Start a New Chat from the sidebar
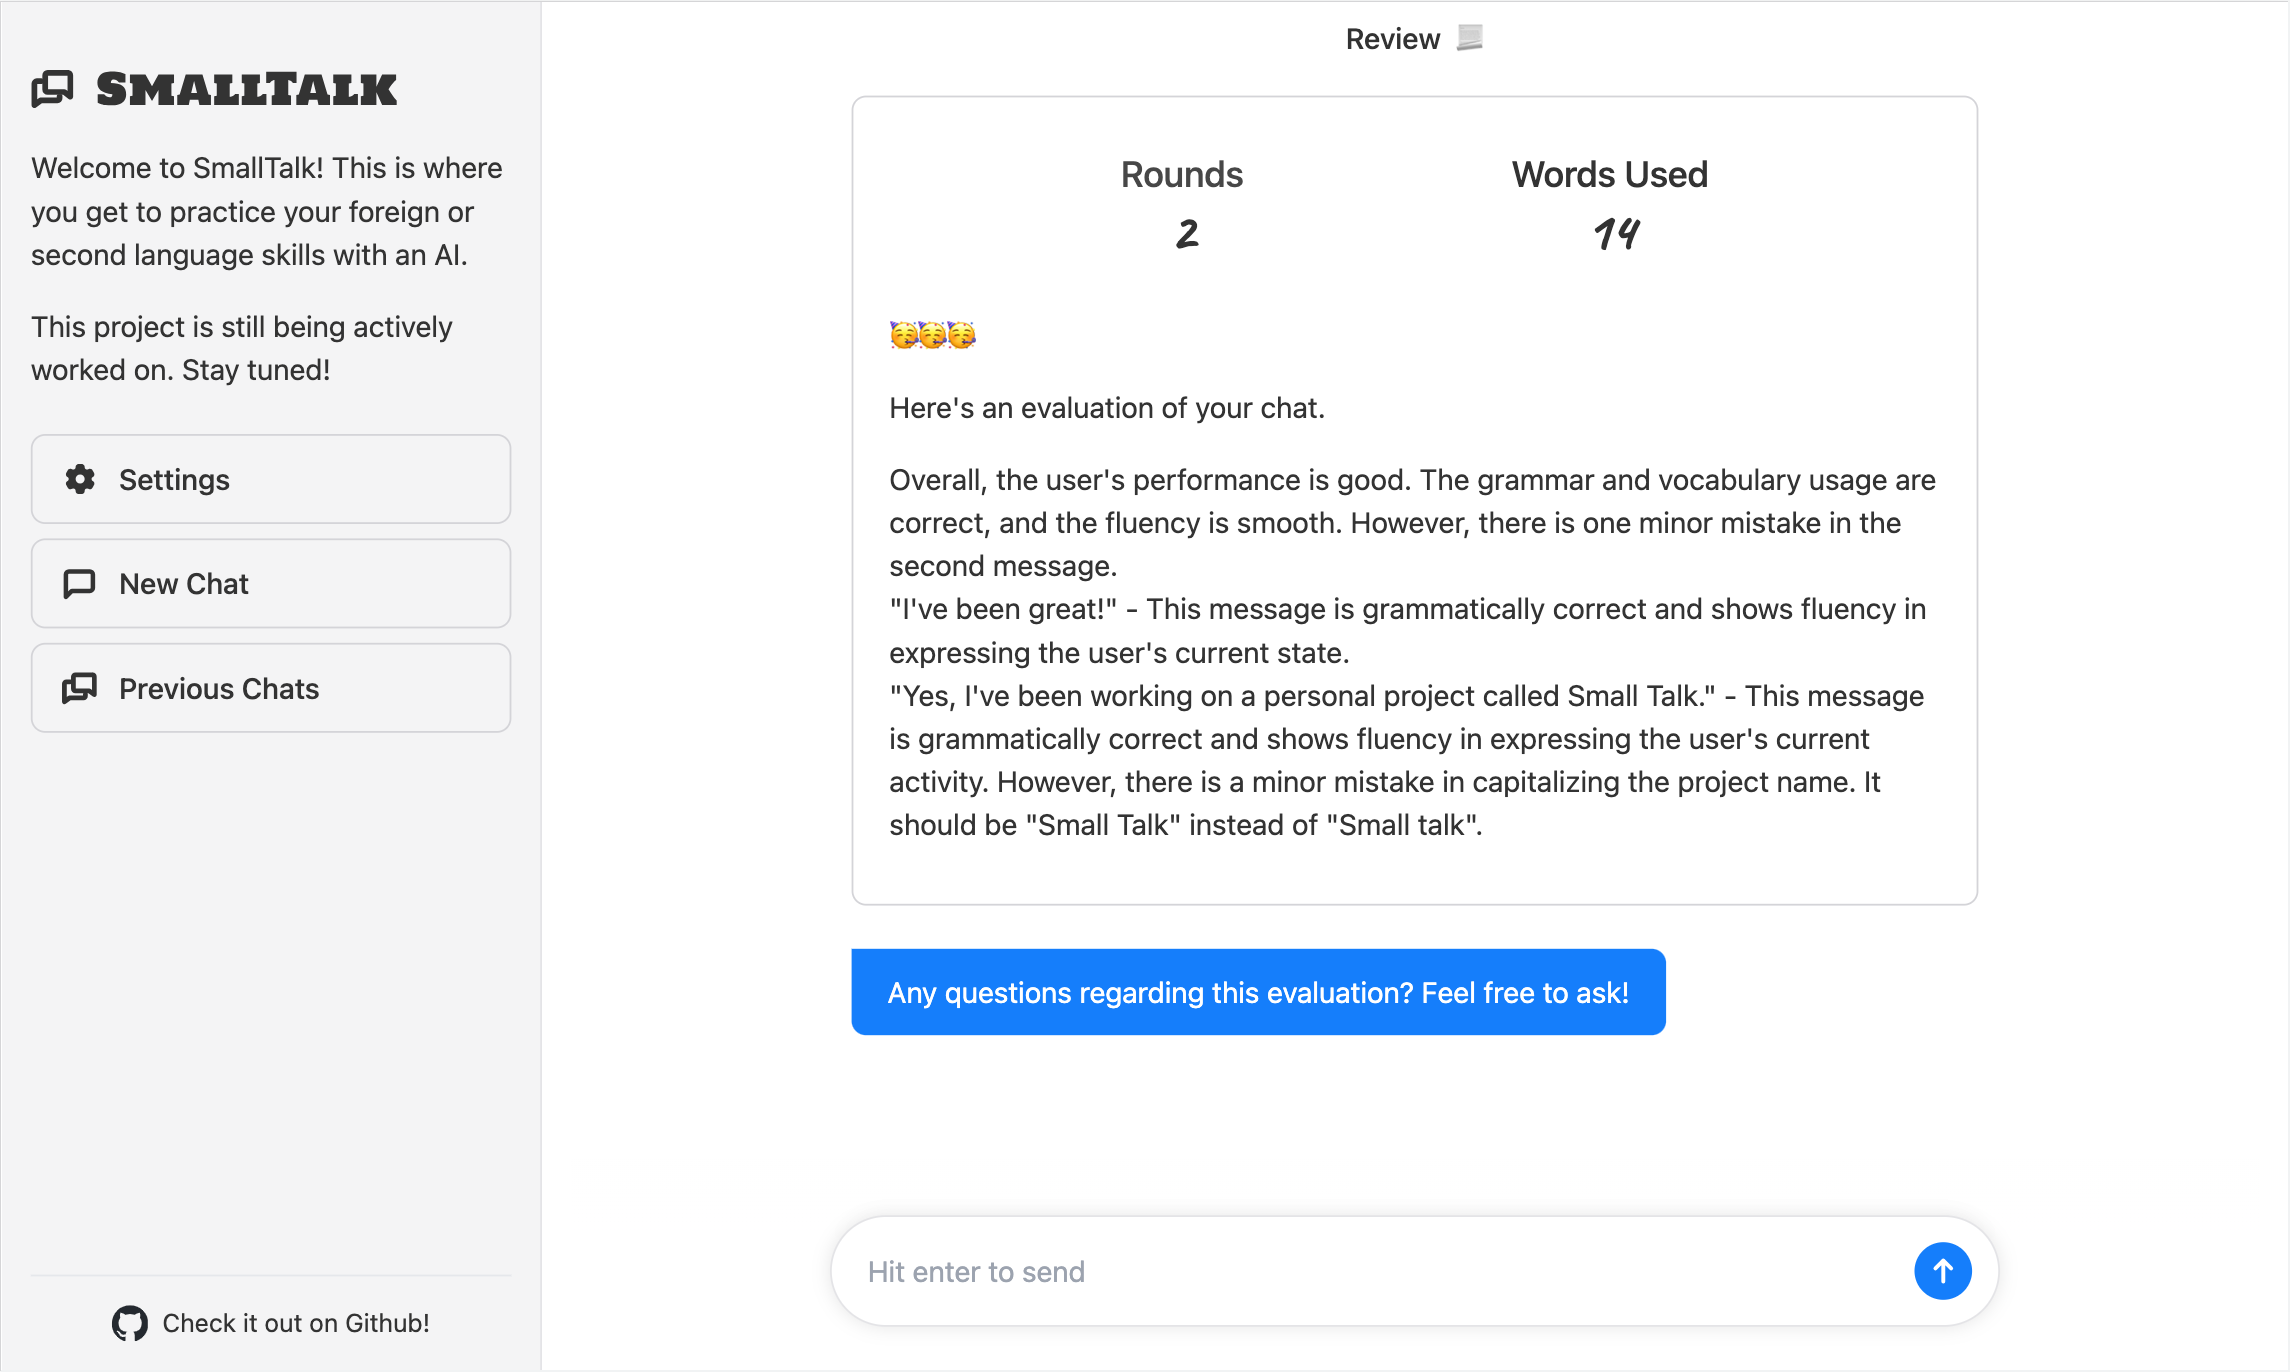 [x=271, y=584]
